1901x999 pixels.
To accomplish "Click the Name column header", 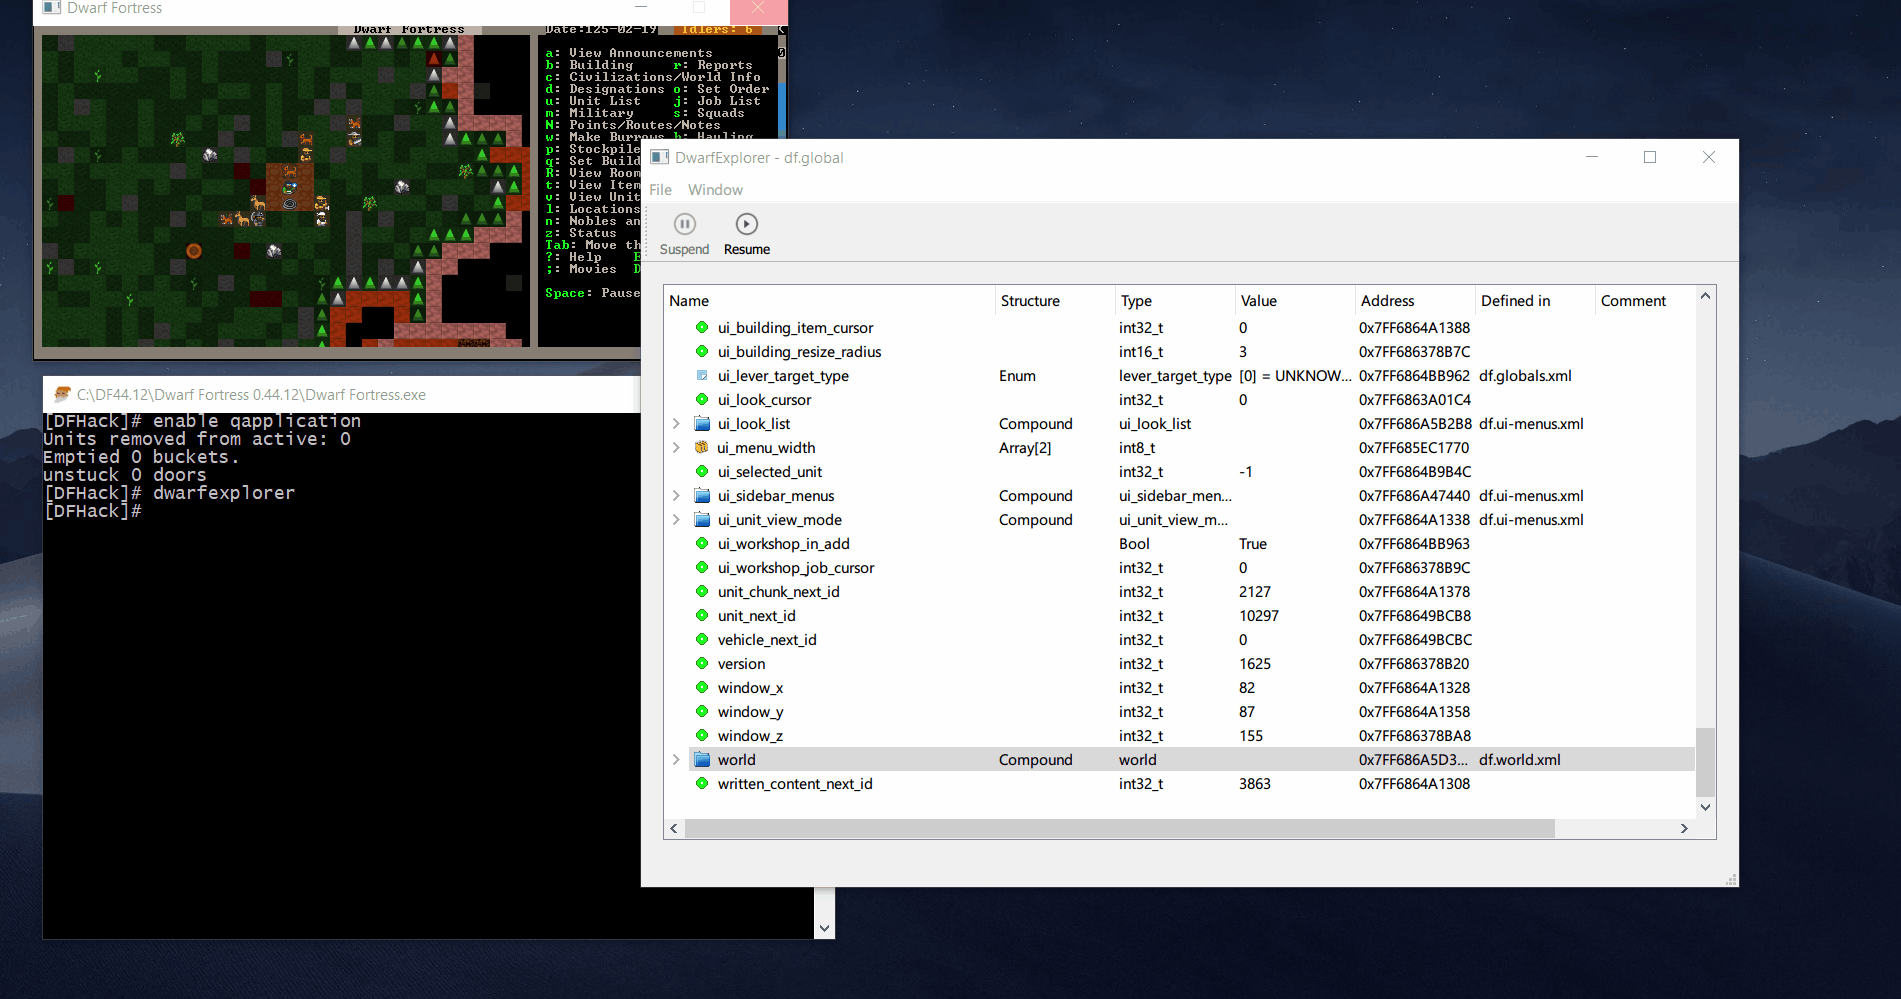I will (829, 301).
